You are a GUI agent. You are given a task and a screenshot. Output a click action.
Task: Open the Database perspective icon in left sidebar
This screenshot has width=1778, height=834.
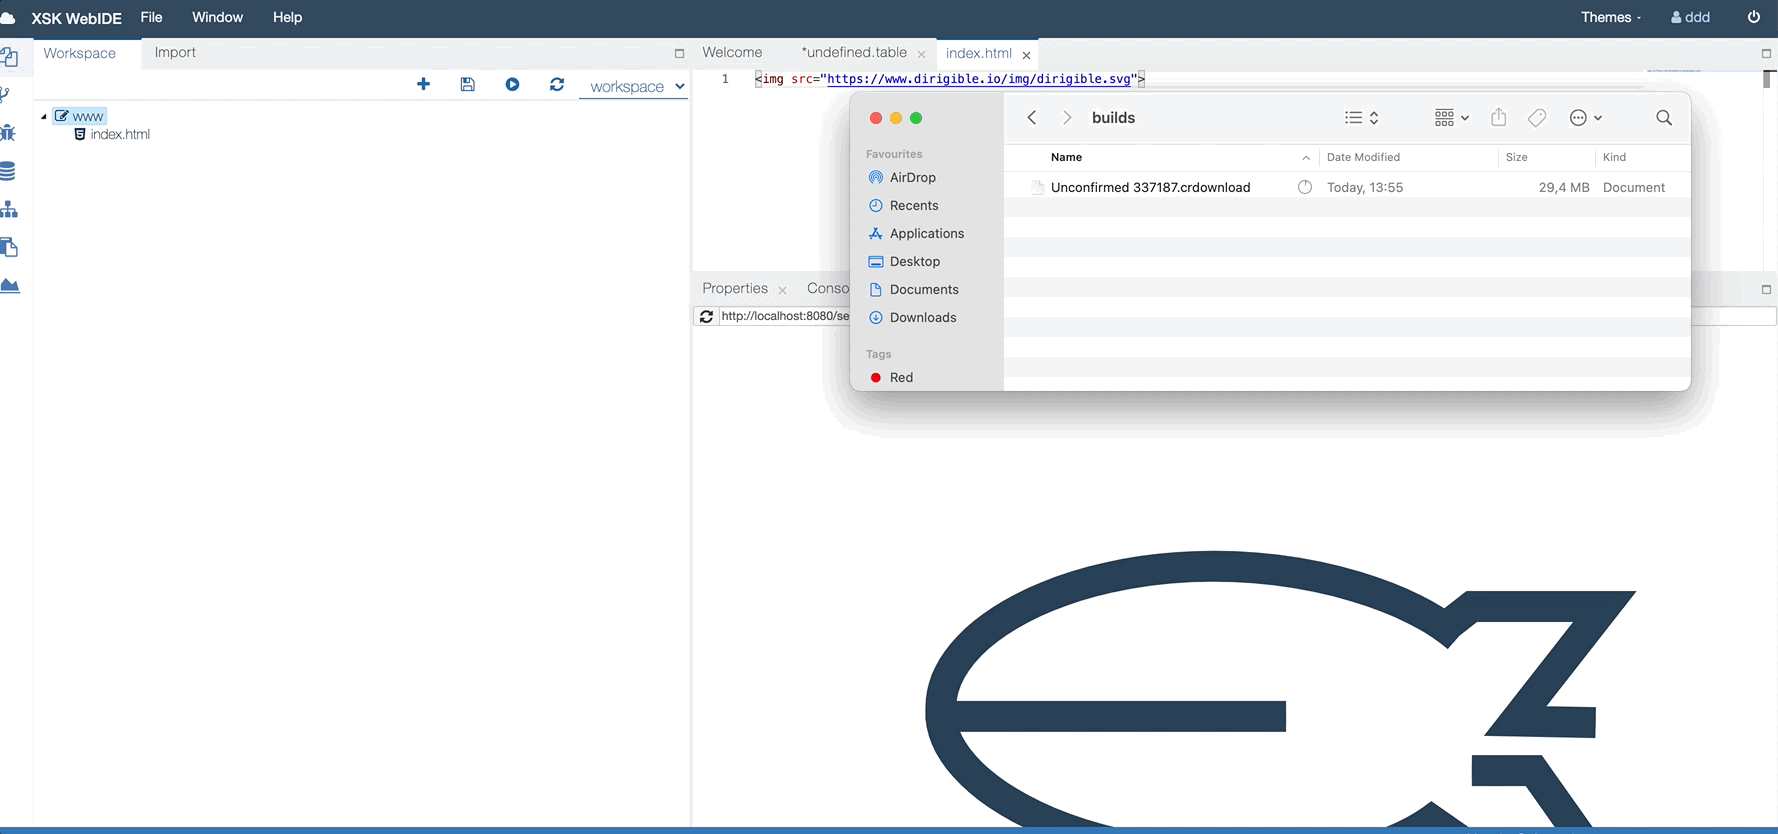[8, 171]
